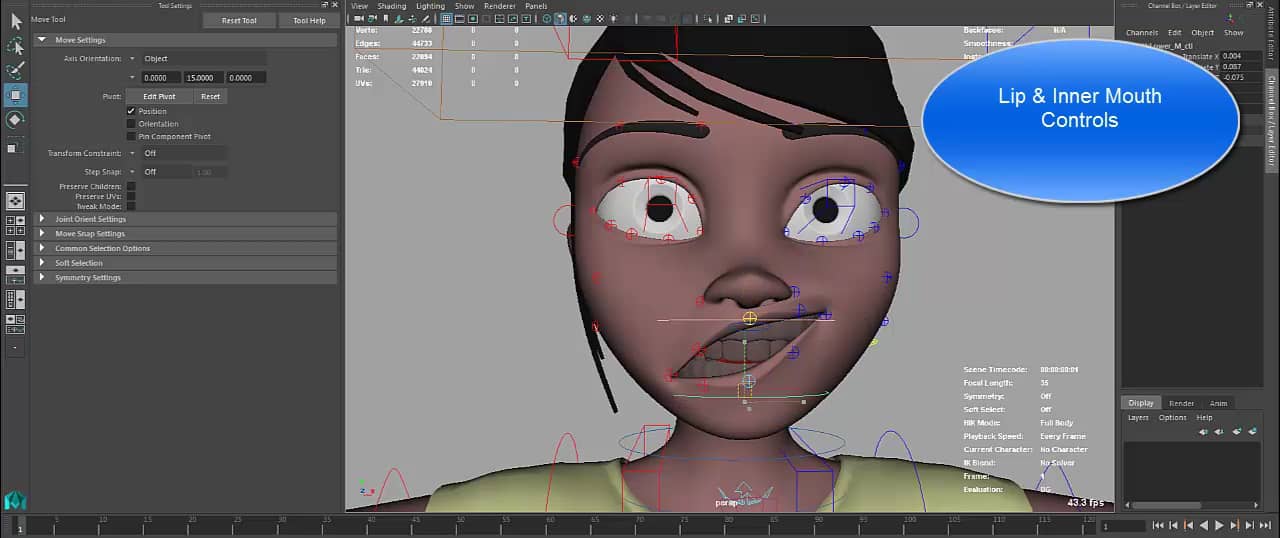Expand Common Selection Options
1280x538 pixels.
186,248
